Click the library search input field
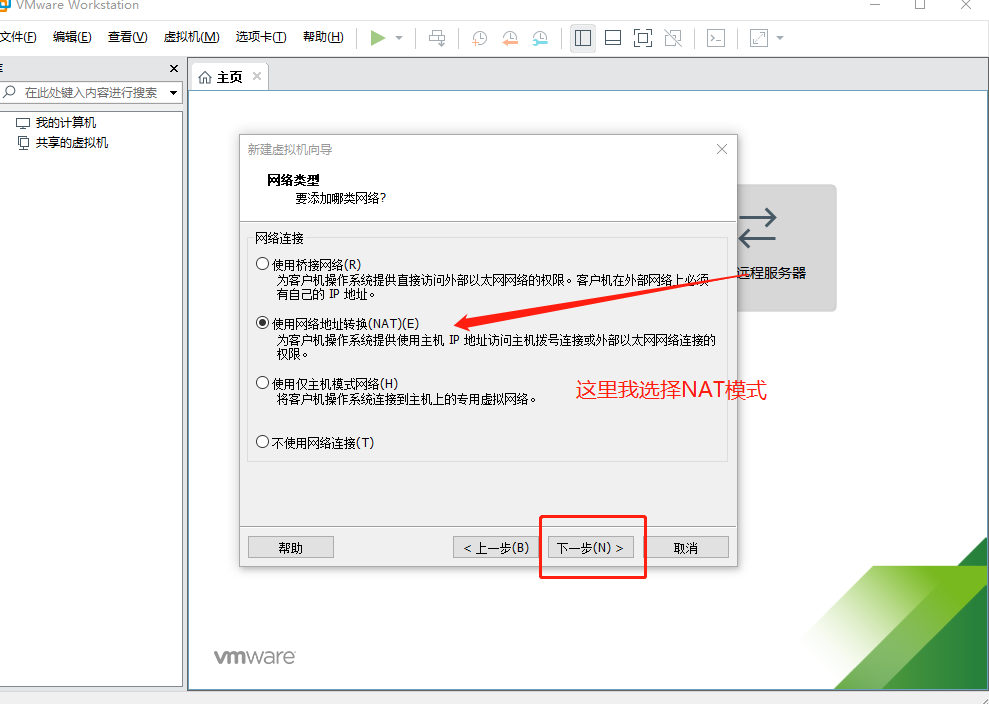The height and width of the screenshot is (704, 989). (x=91, y=93)
